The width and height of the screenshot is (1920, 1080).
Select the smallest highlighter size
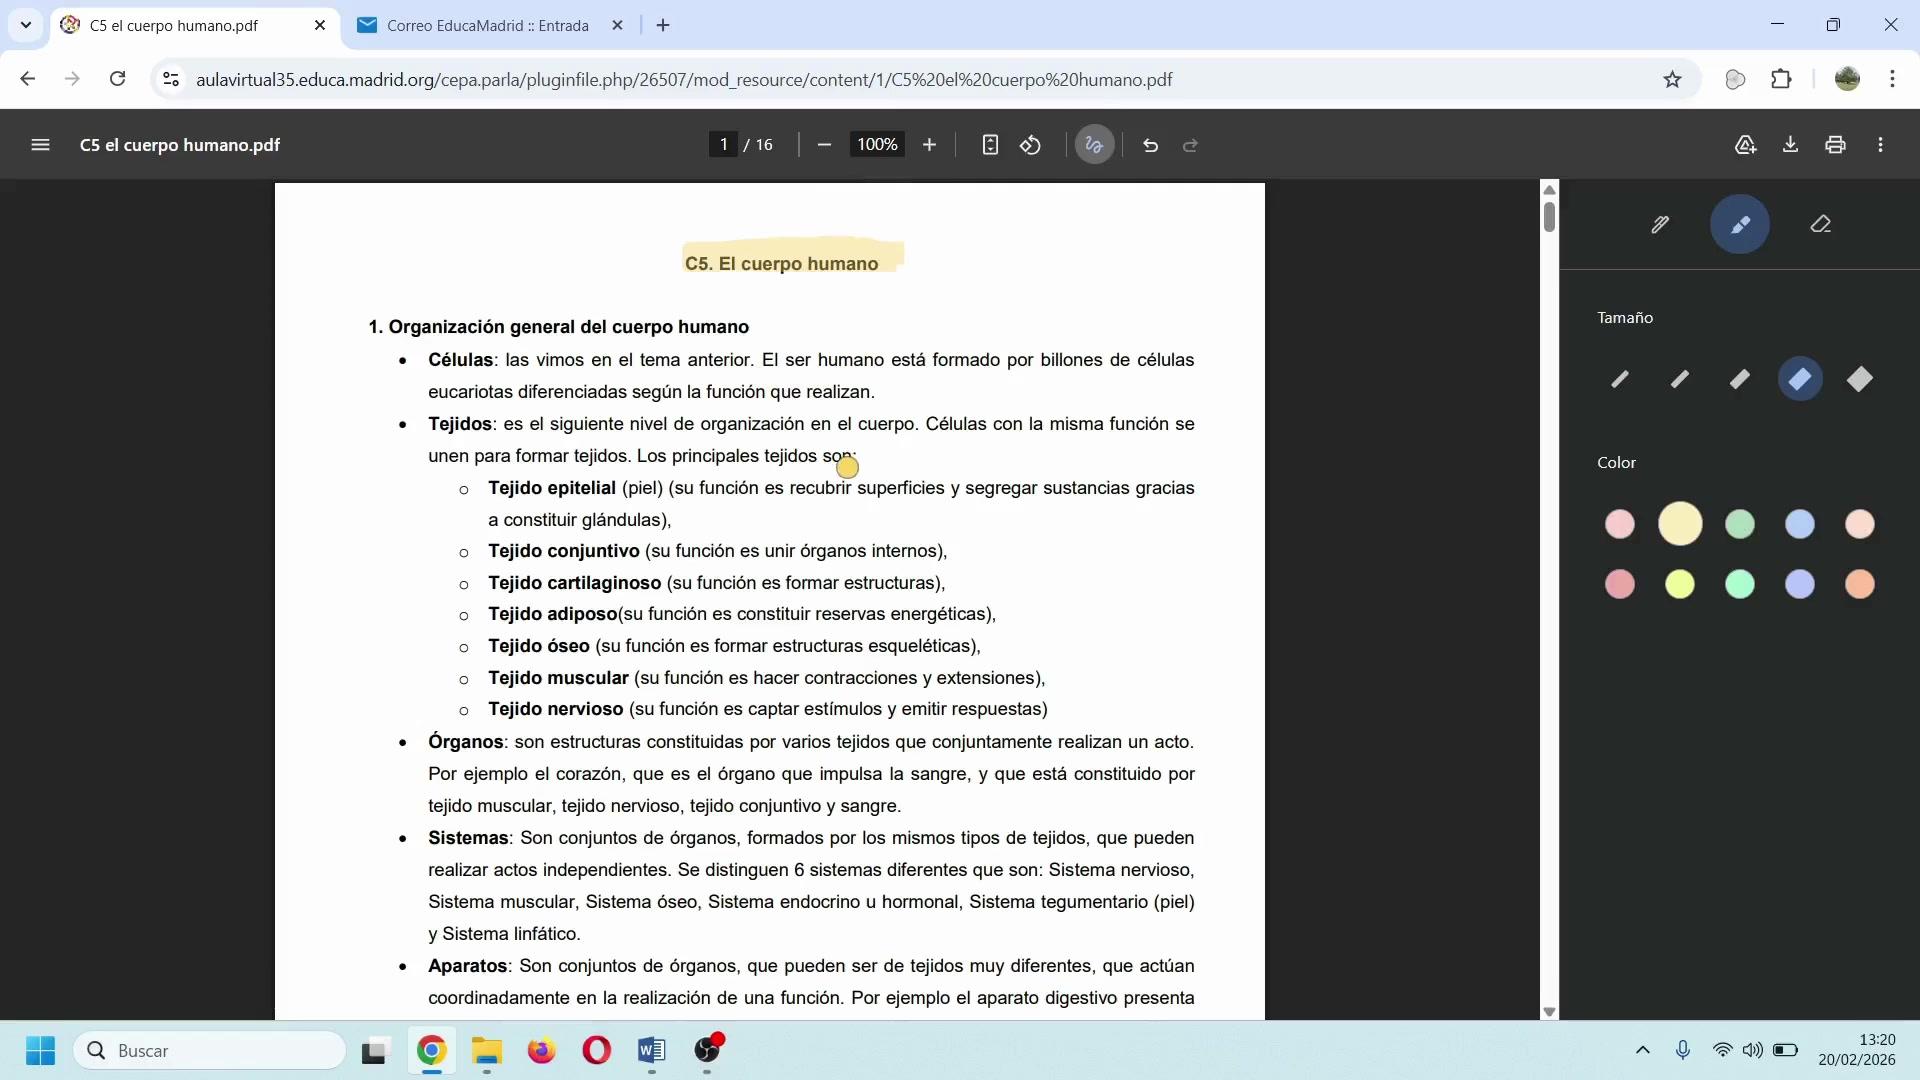tap(1620, 379)
